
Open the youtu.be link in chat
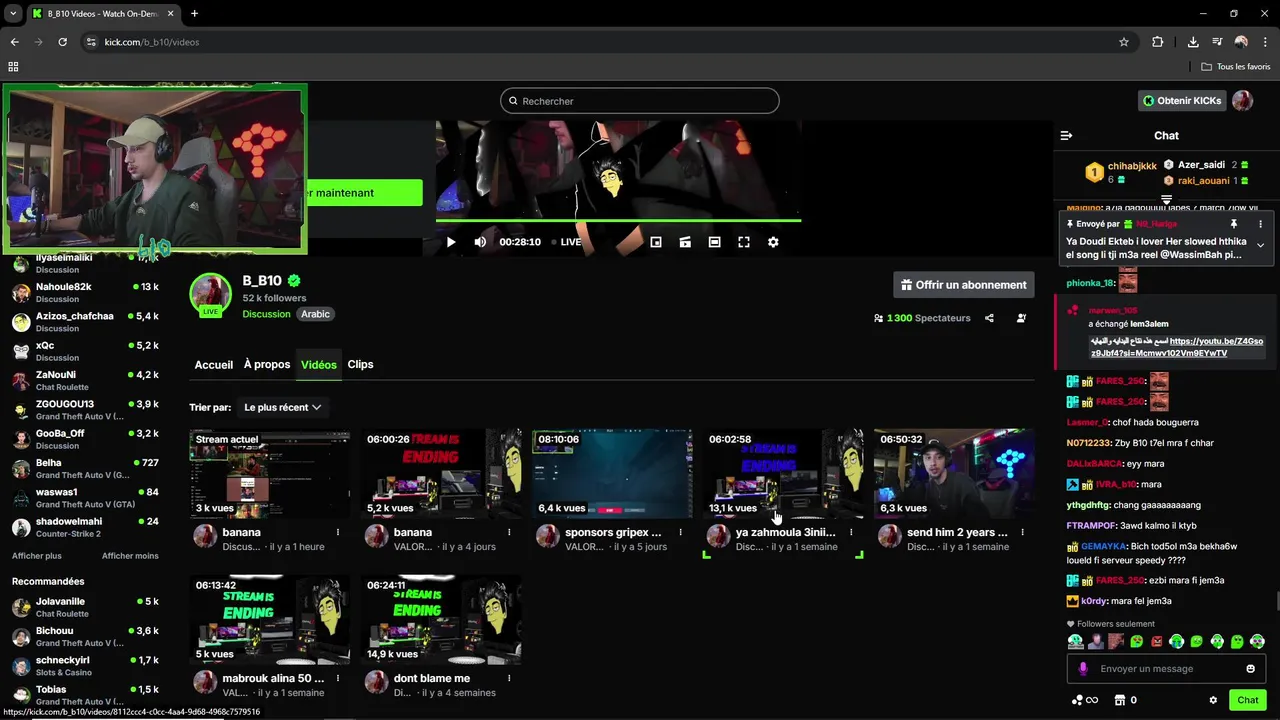[x=1176, y=347]
